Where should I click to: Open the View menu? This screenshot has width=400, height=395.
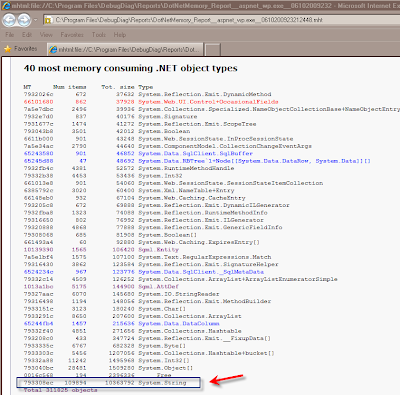46,35
